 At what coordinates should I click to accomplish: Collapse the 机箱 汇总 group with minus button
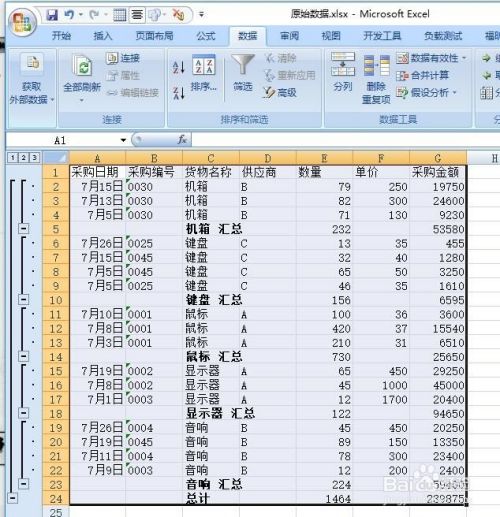[23, 229]
